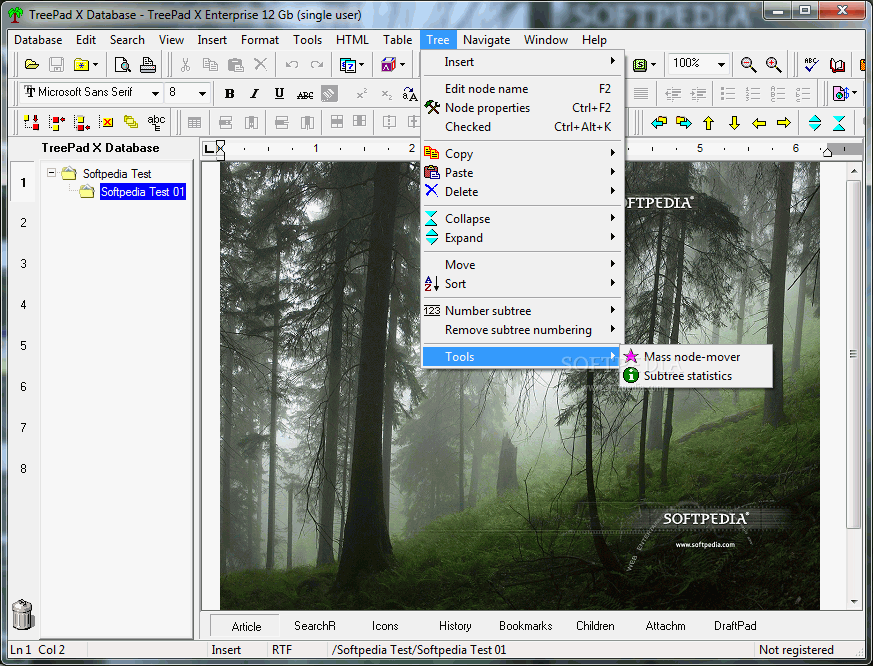Click the yellow down arrow icon

click(734, 123)
